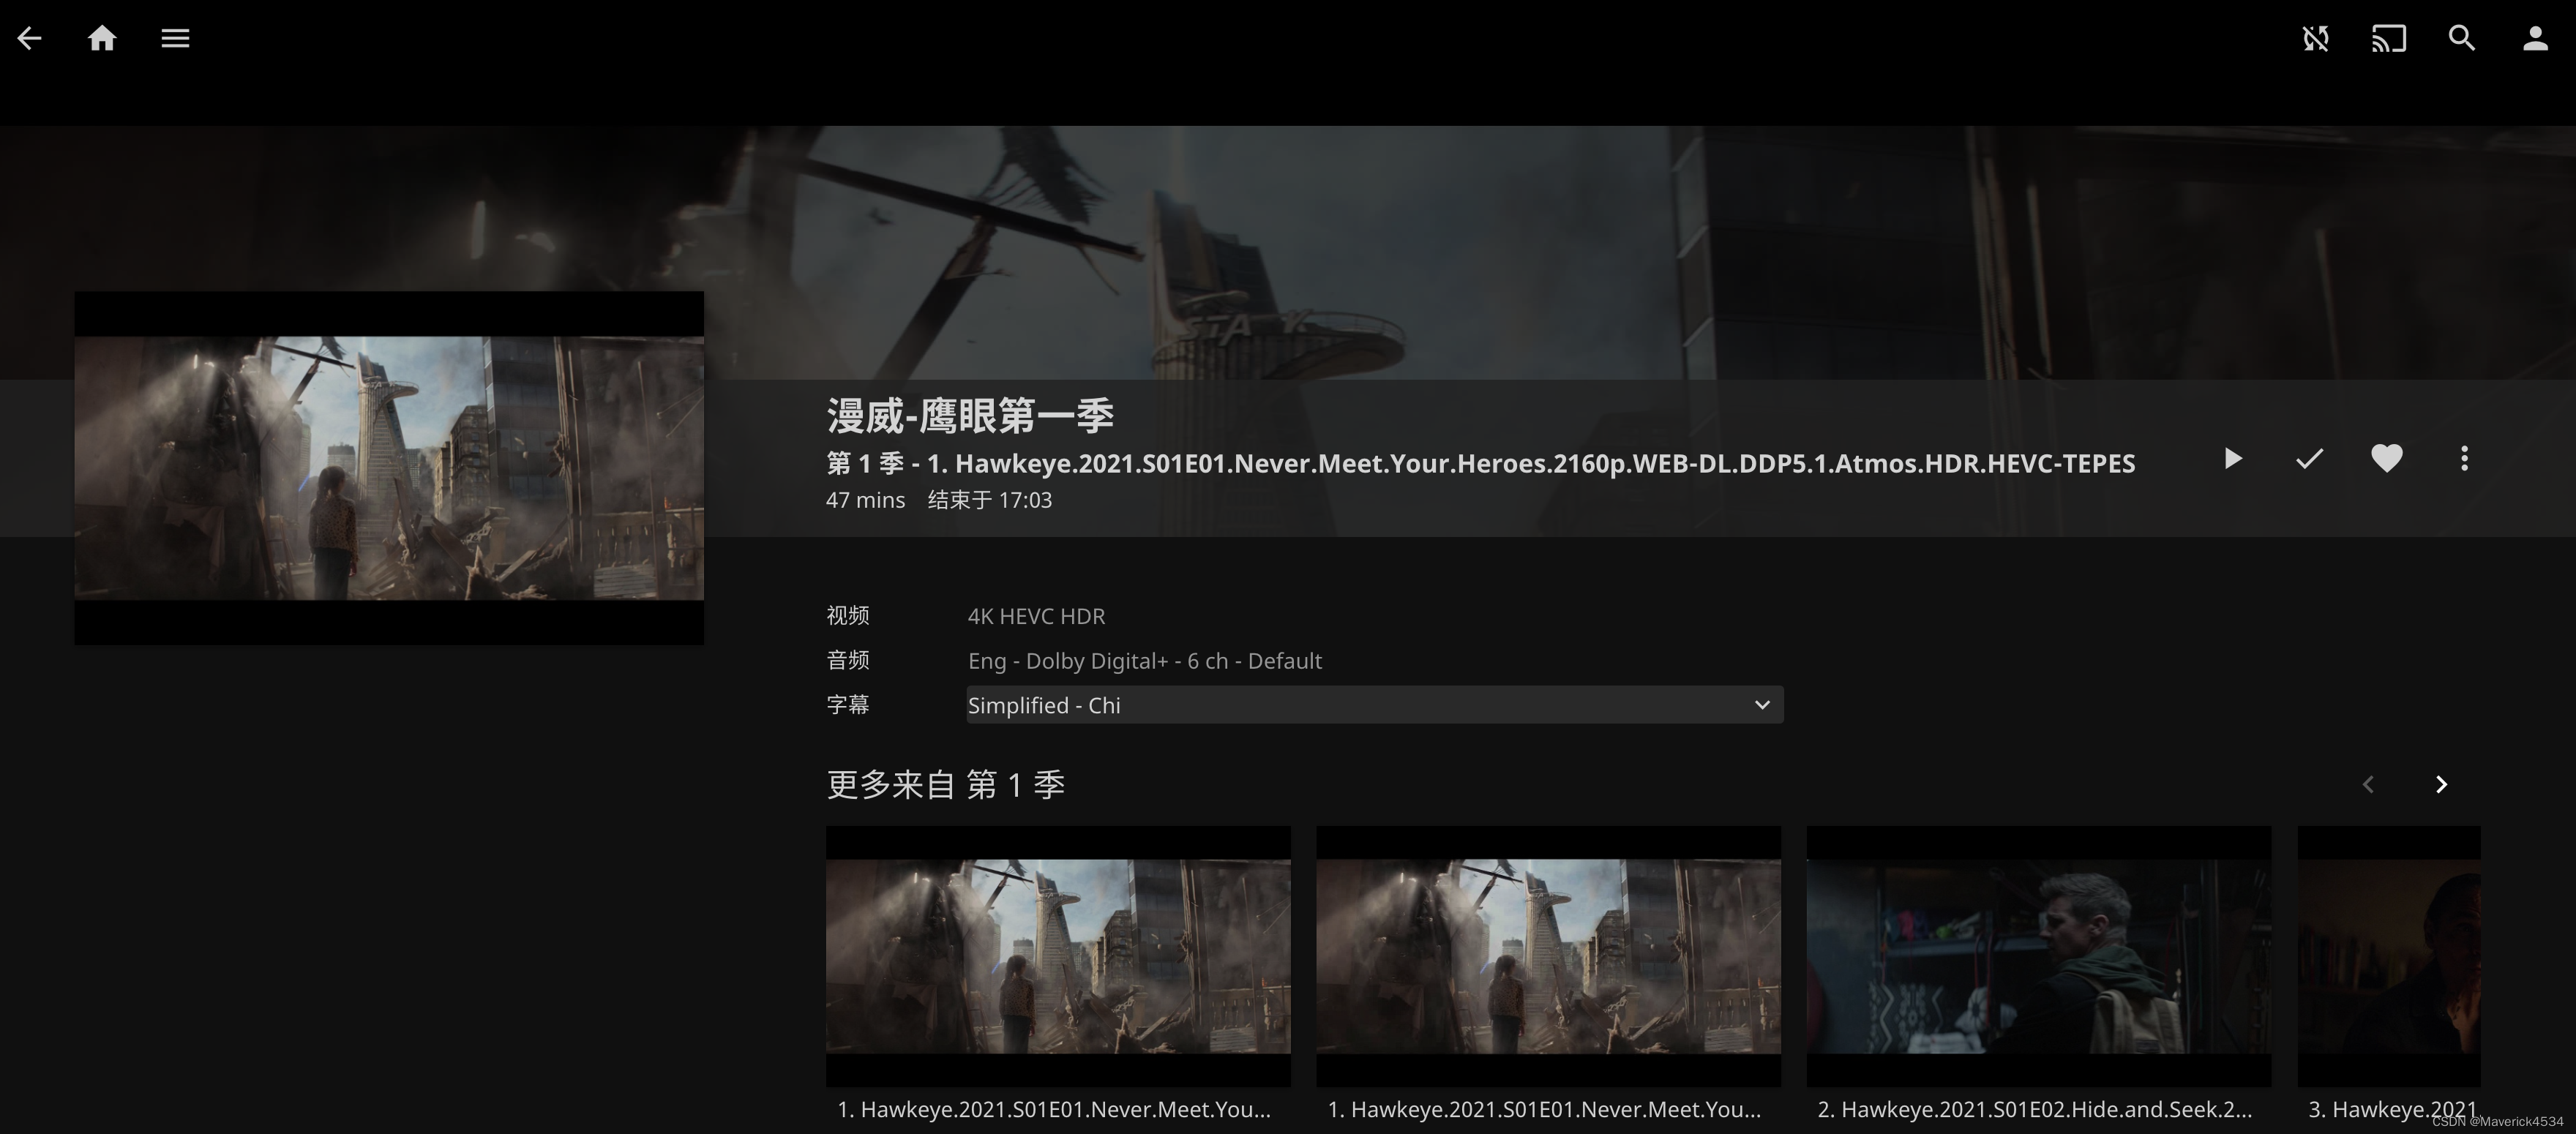Mark this episode as favorite

point(2387,459)
